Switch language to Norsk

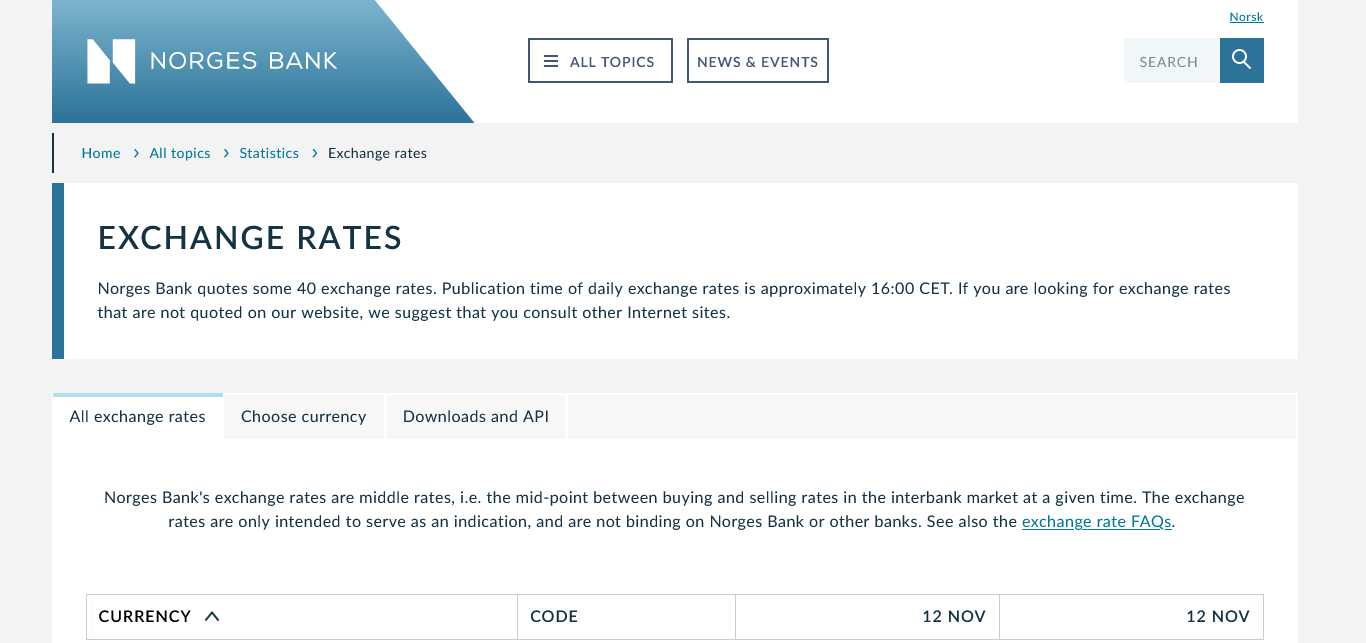[1246, 17]
